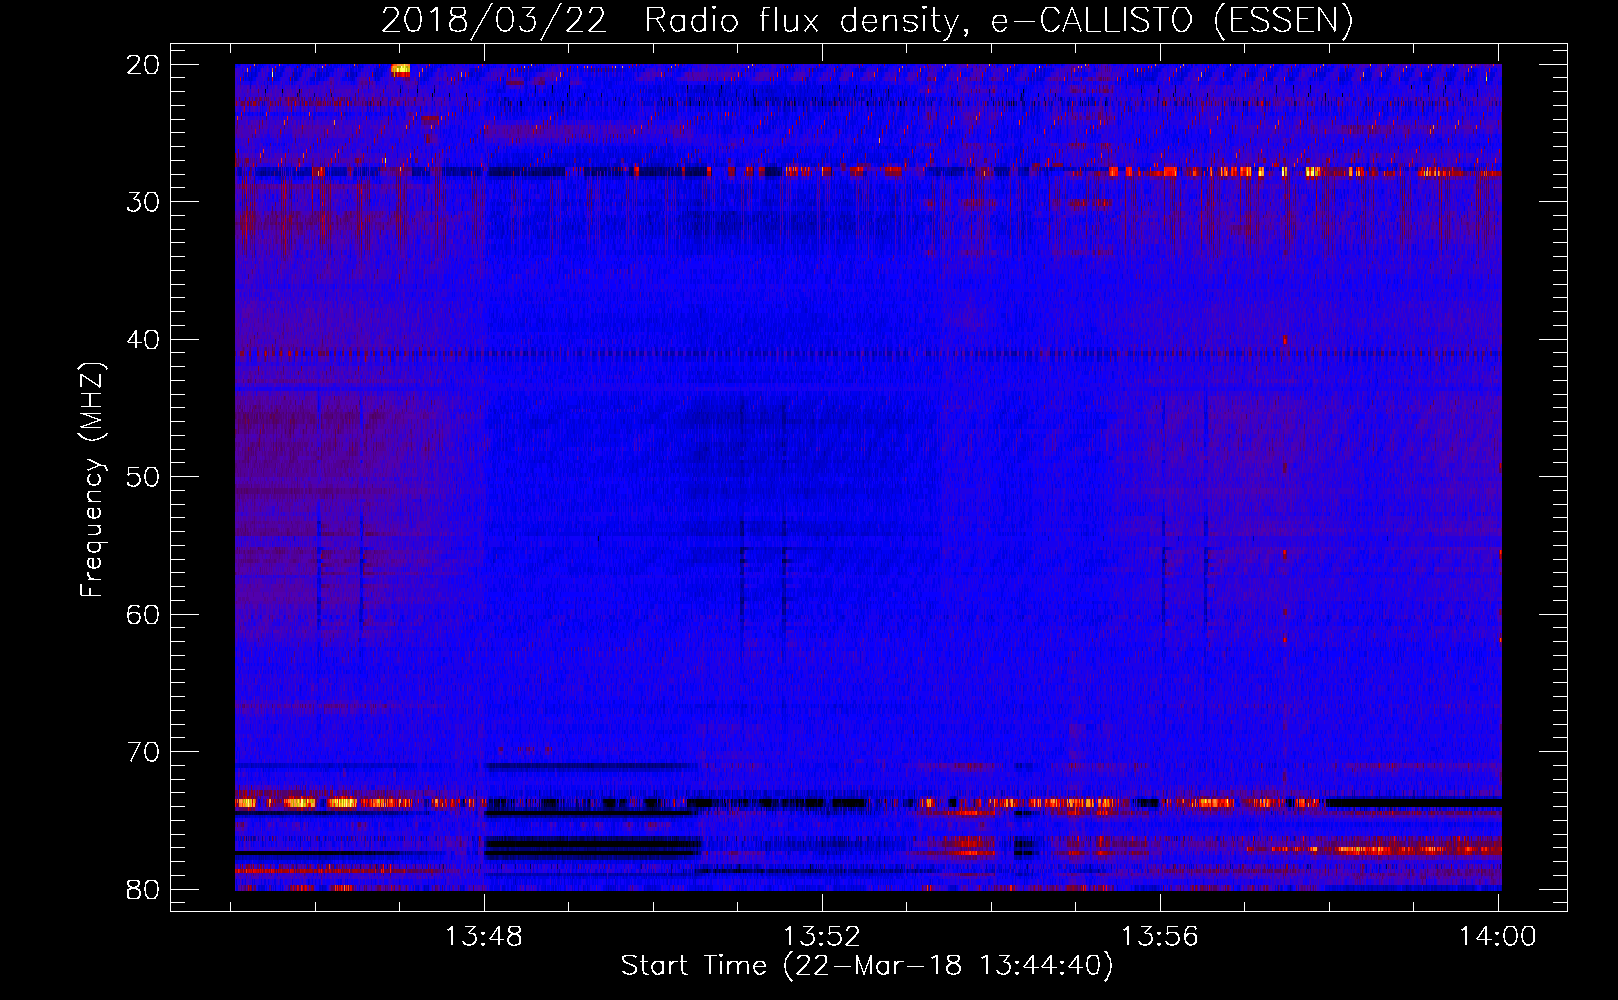Click the 13:52 time tick label
The image size is (1618, 1000).
[x=822, y=937]
